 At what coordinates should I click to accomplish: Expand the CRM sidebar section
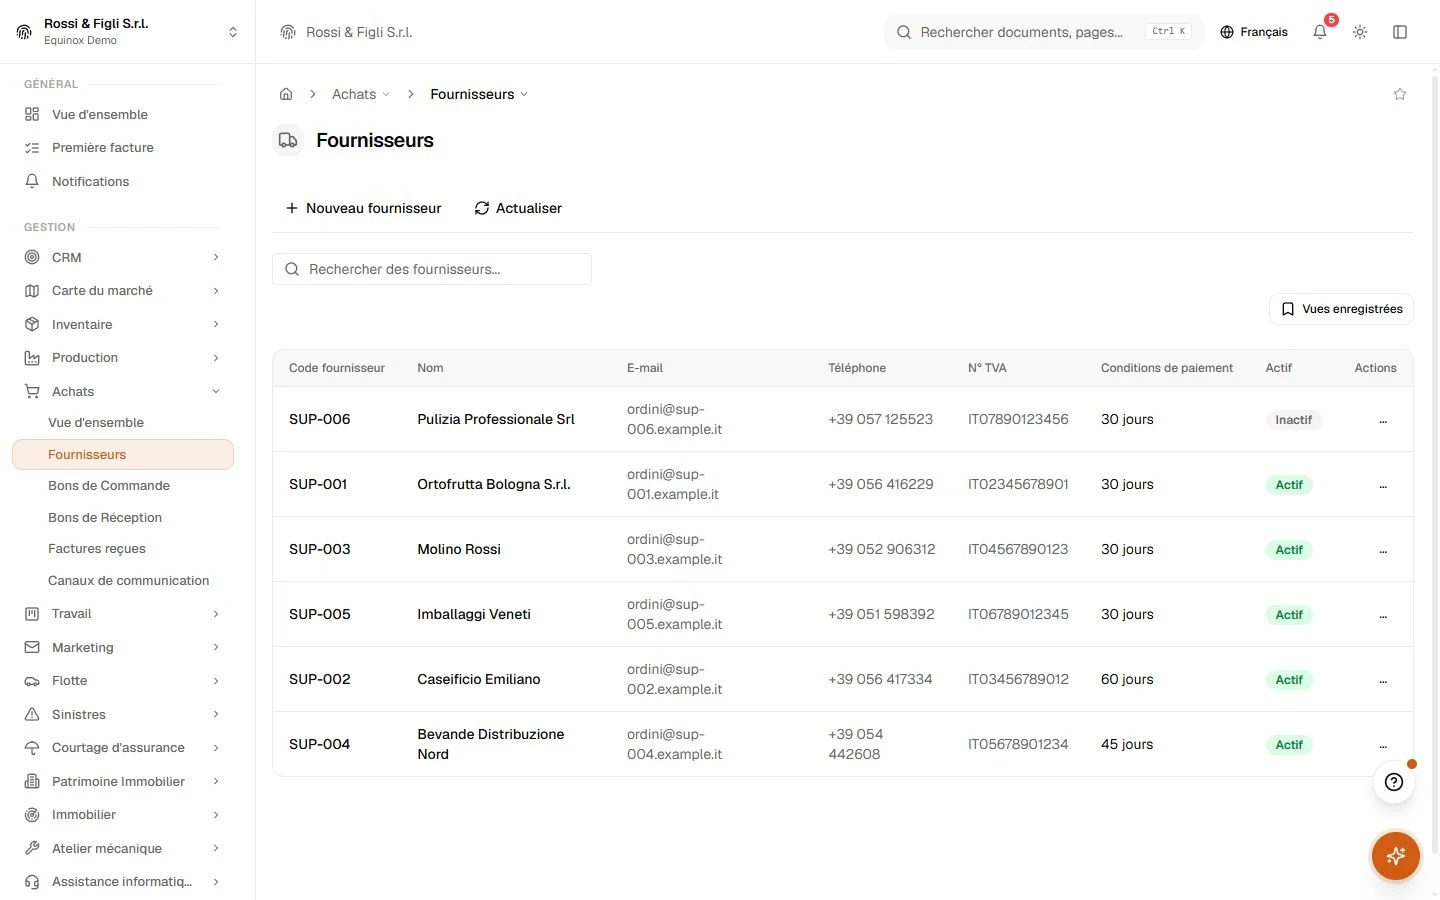tap(122, 257)
